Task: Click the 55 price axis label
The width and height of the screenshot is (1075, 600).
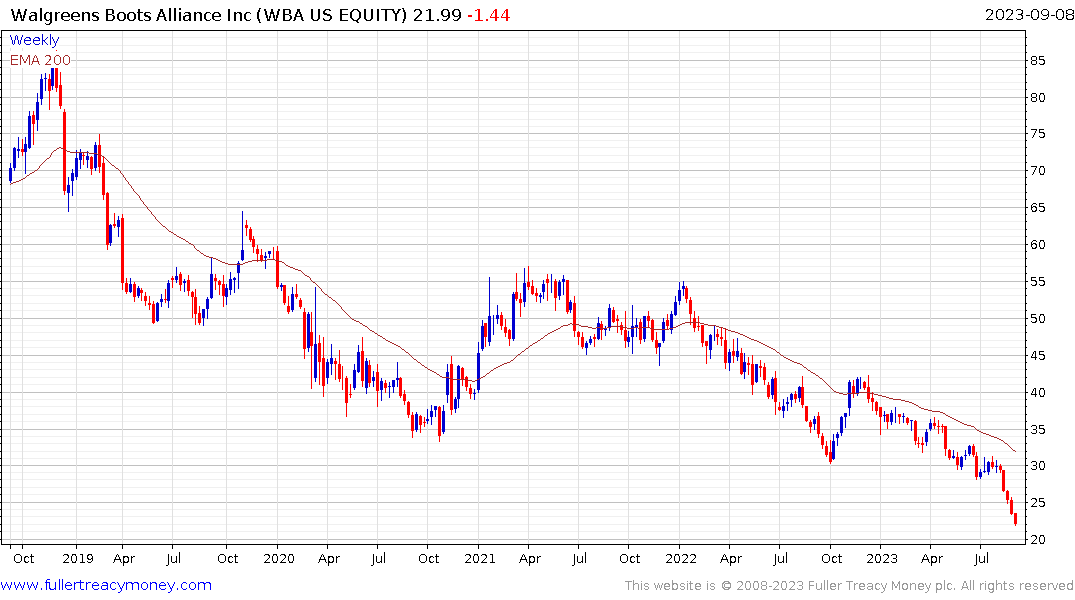Action: pyautogui.click(x=1037, y=282)
